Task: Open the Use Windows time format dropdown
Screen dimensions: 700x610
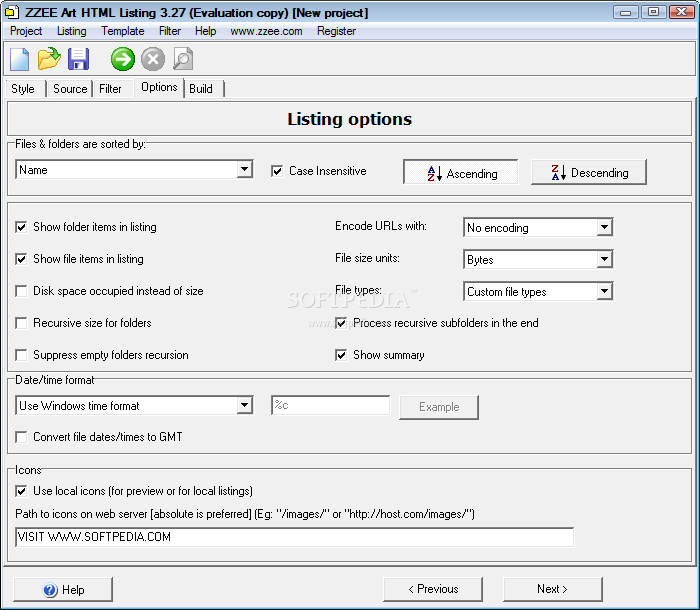Action: point(244,405)
